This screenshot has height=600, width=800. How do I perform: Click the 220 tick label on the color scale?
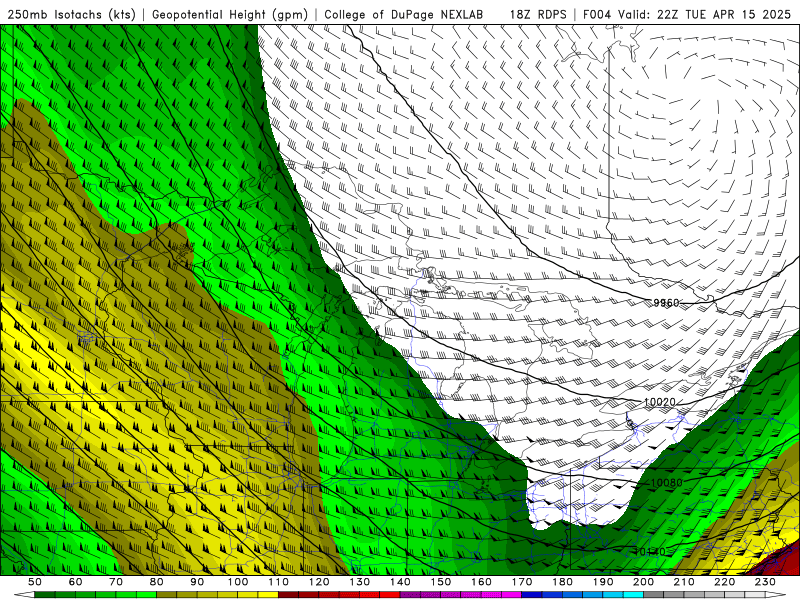tap(724, 582)
